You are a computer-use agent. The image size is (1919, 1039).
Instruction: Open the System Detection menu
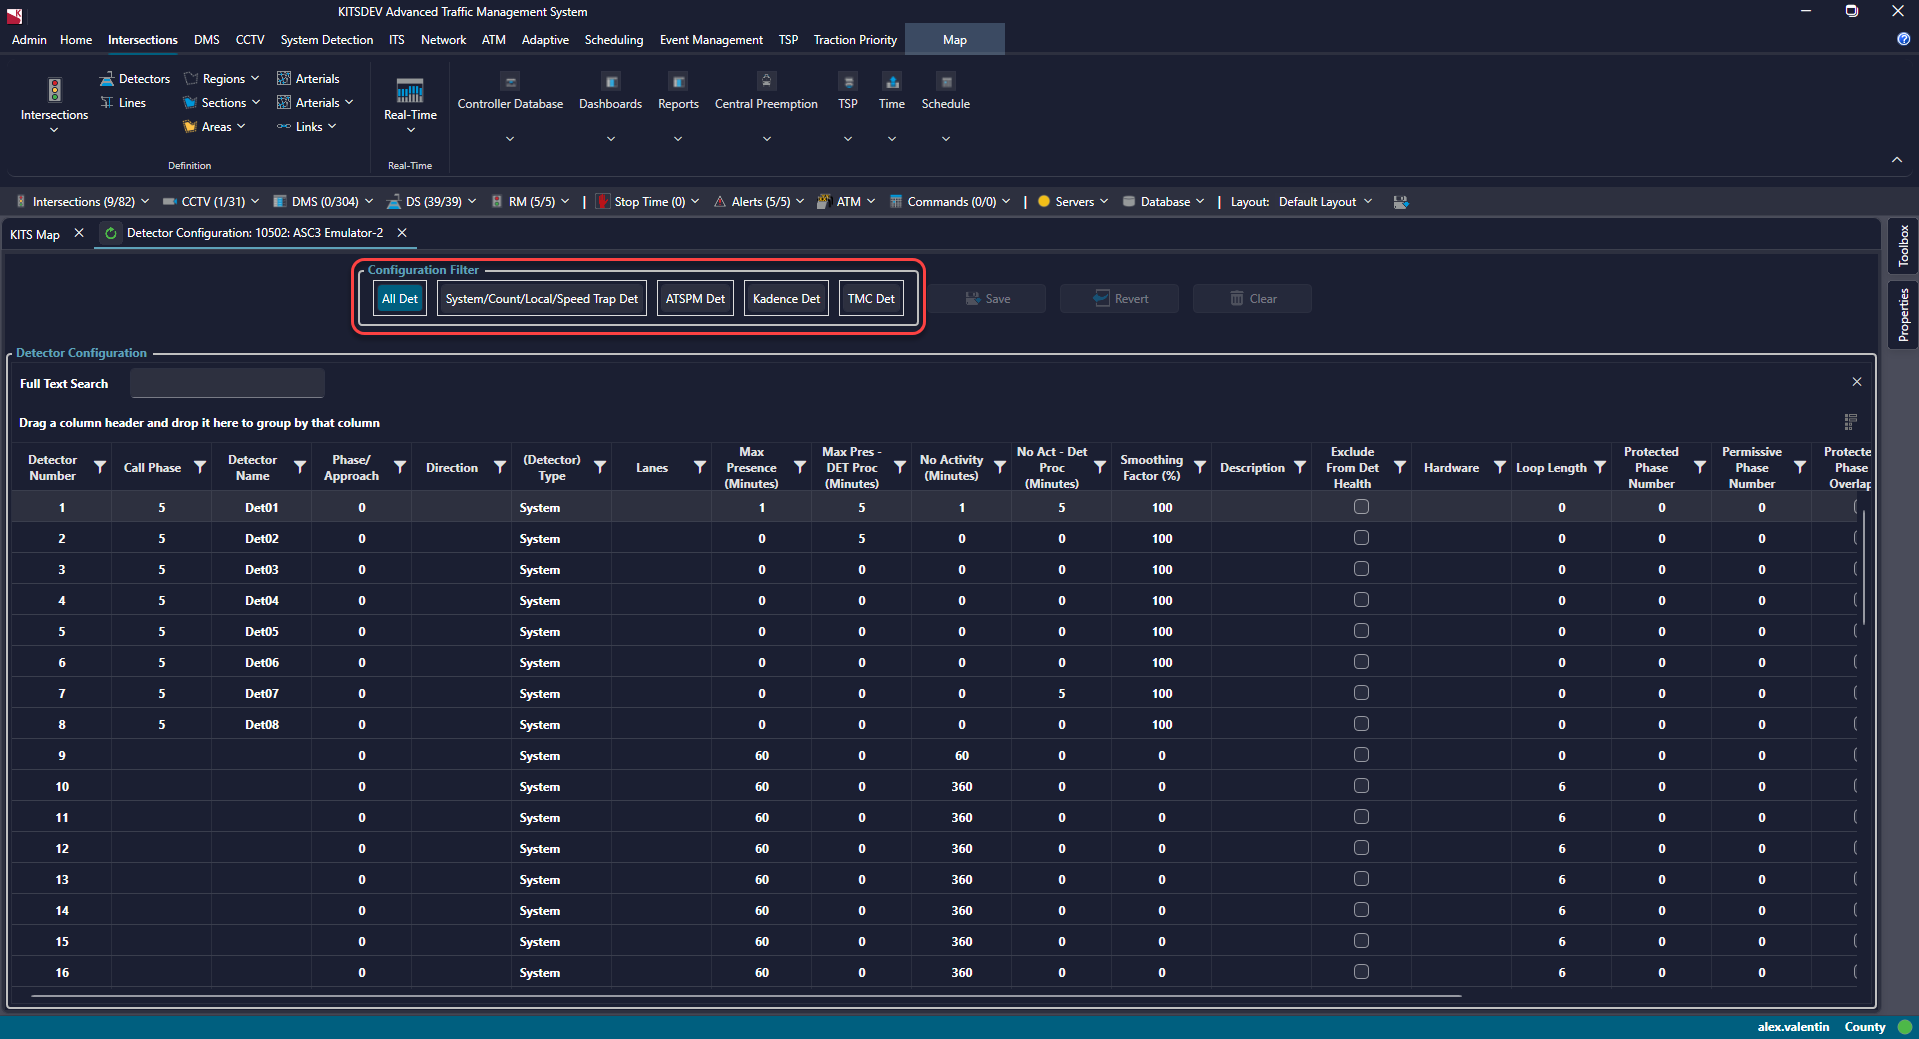(326, 40)
